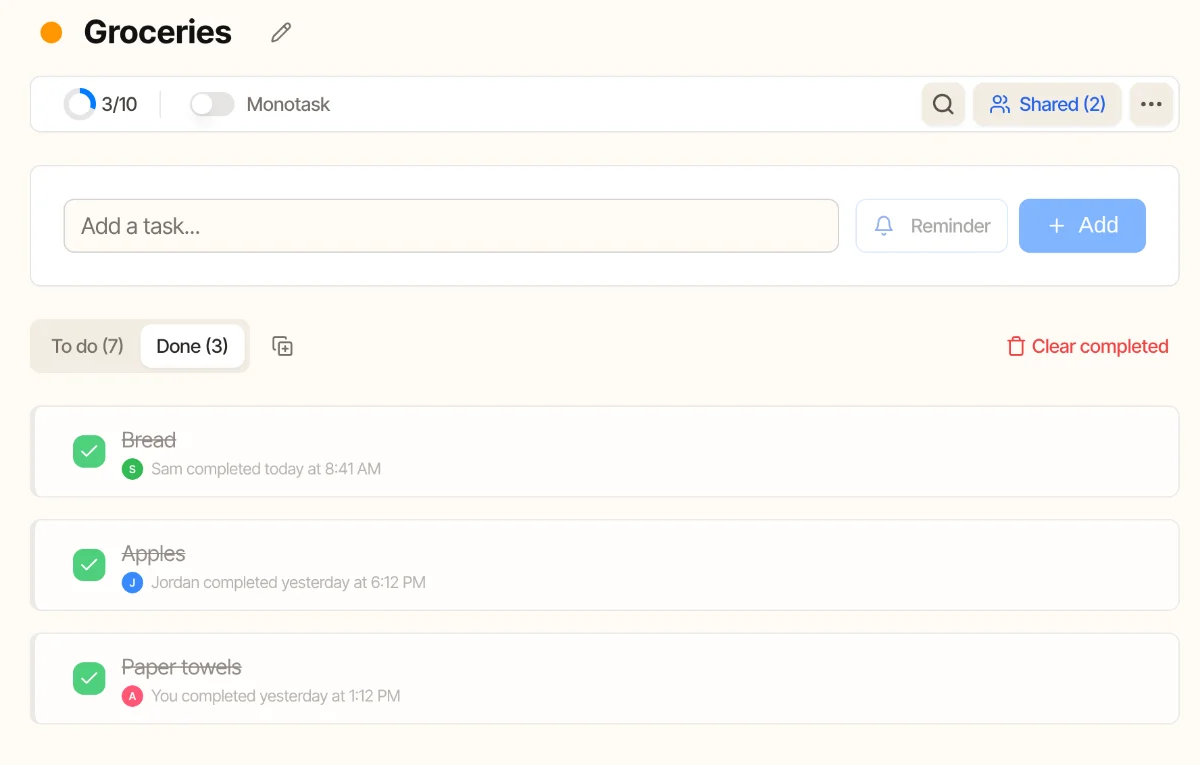Open the Shared (2) members button
The width and height of the screenshot is (1200, 765).
coord(1047,104)
